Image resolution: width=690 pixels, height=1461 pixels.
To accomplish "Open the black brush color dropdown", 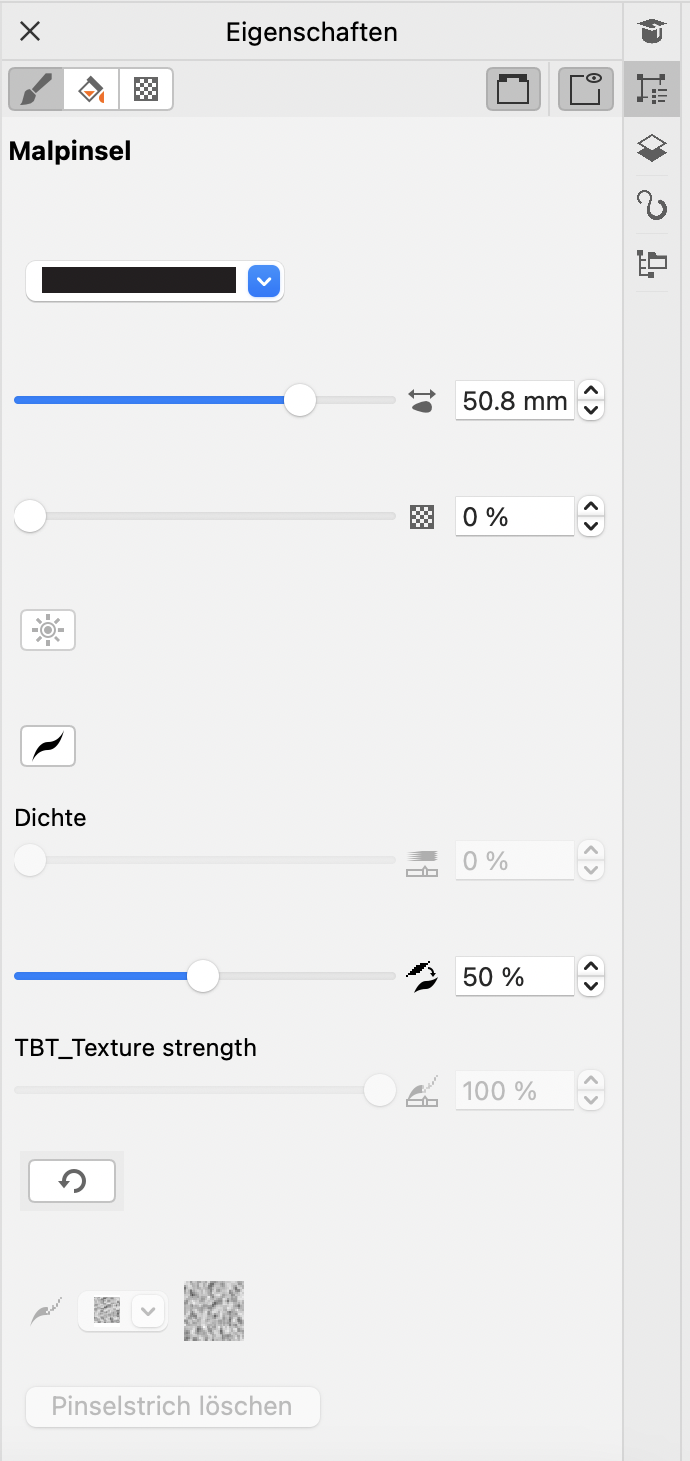I will pos(262,281).
